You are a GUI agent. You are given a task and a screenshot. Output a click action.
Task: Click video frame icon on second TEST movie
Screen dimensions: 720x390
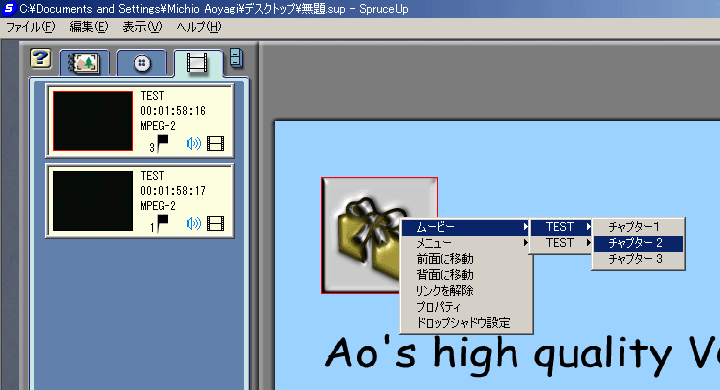[x=215, y=224]
